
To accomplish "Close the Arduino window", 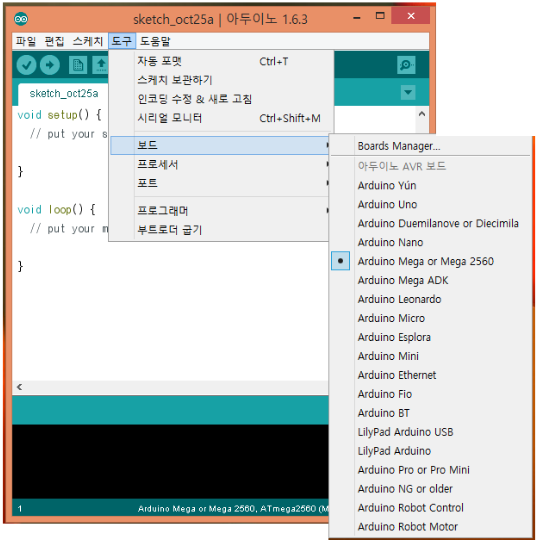I will point(411,16).
